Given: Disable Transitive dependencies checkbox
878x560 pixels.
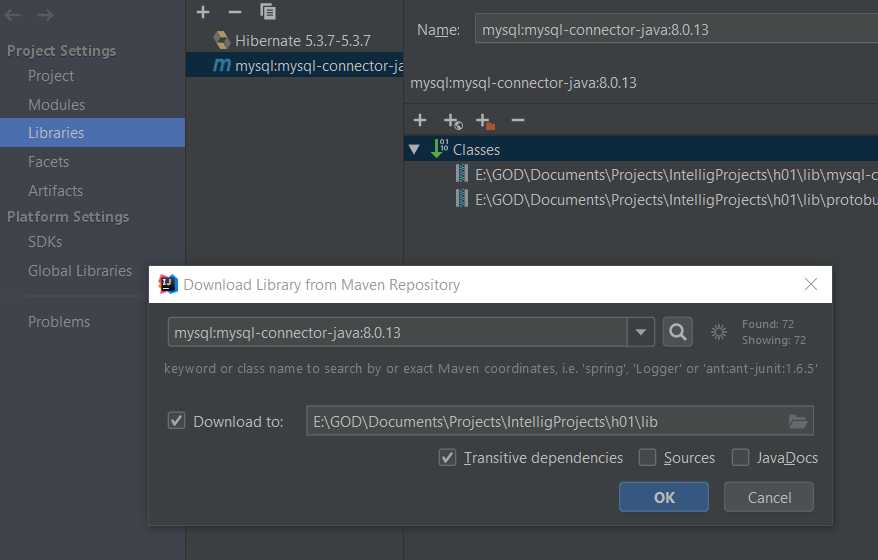Looking at the screenshot, I should click(448, 457).
